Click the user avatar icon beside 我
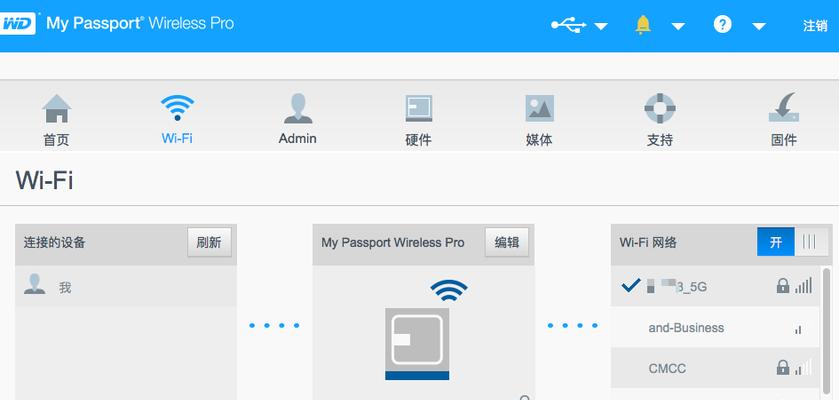839x400 pixels. [x=35, y=284]
